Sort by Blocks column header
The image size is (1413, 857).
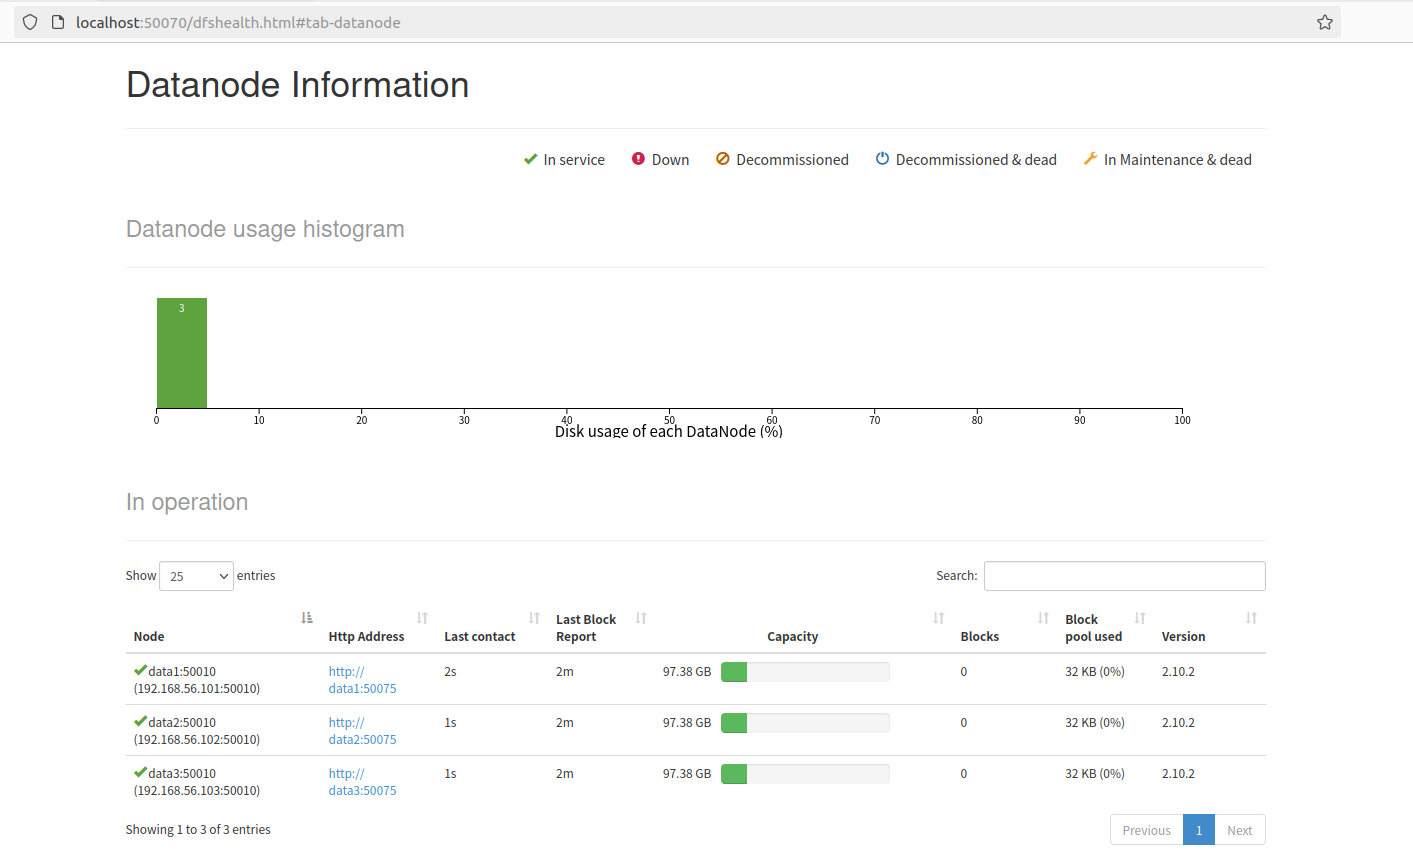[979, 636]
